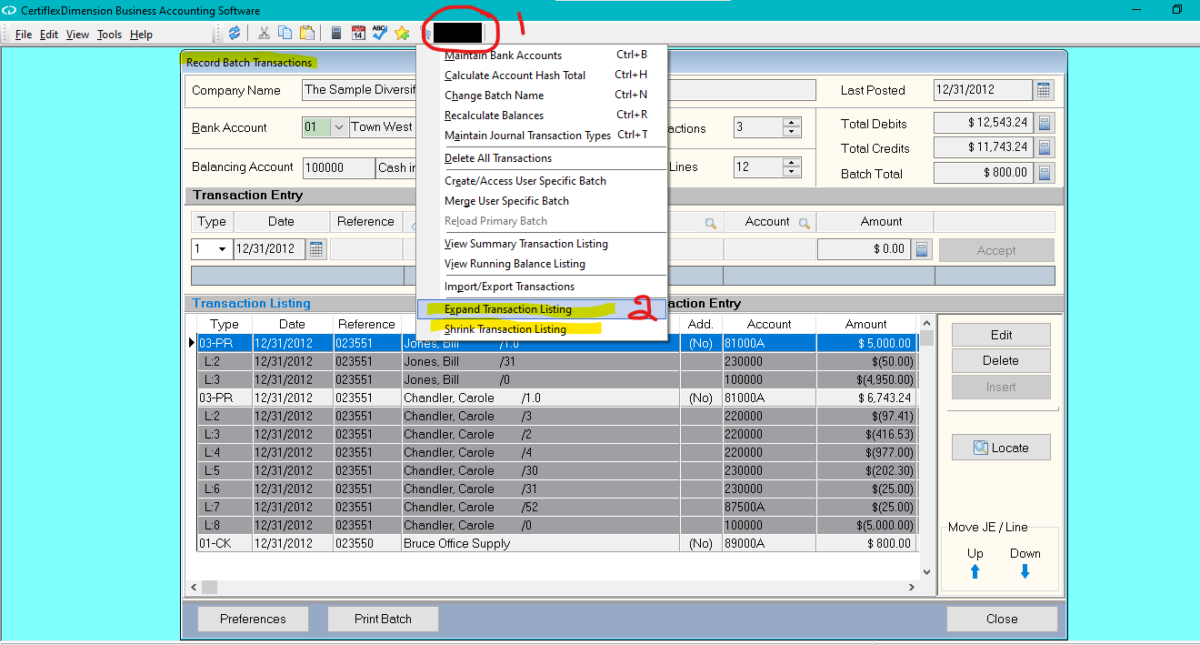Click the Copy toolbar icon
Image resolution: width=1200 pixels, height=645 pixels.
coord(285,32)
